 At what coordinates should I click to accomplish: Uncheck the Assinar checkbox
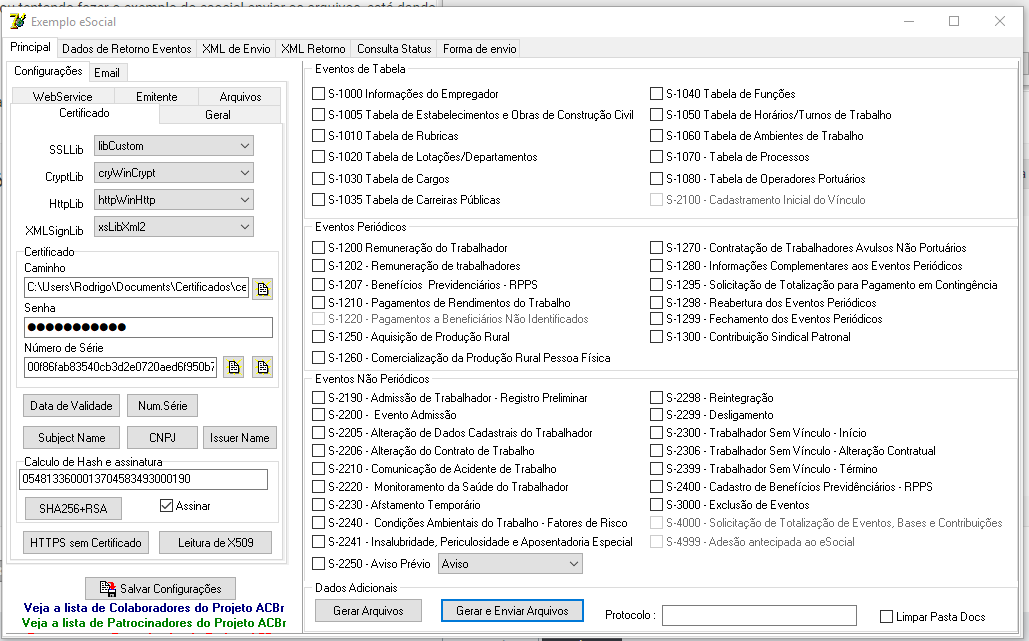coord(166,506)
